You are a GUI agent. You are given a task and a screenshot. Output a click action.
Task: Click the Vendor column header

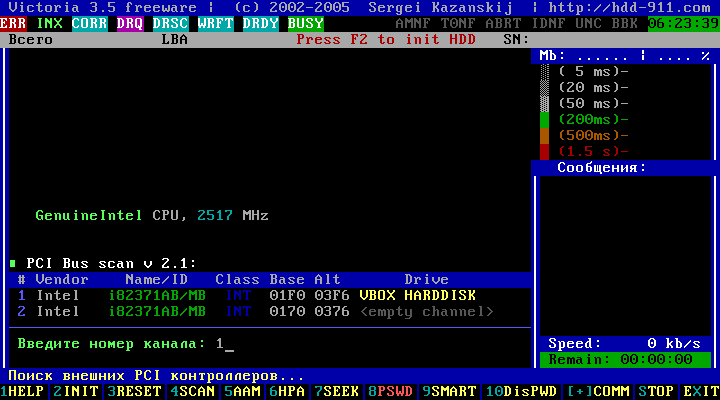[62, 280]
